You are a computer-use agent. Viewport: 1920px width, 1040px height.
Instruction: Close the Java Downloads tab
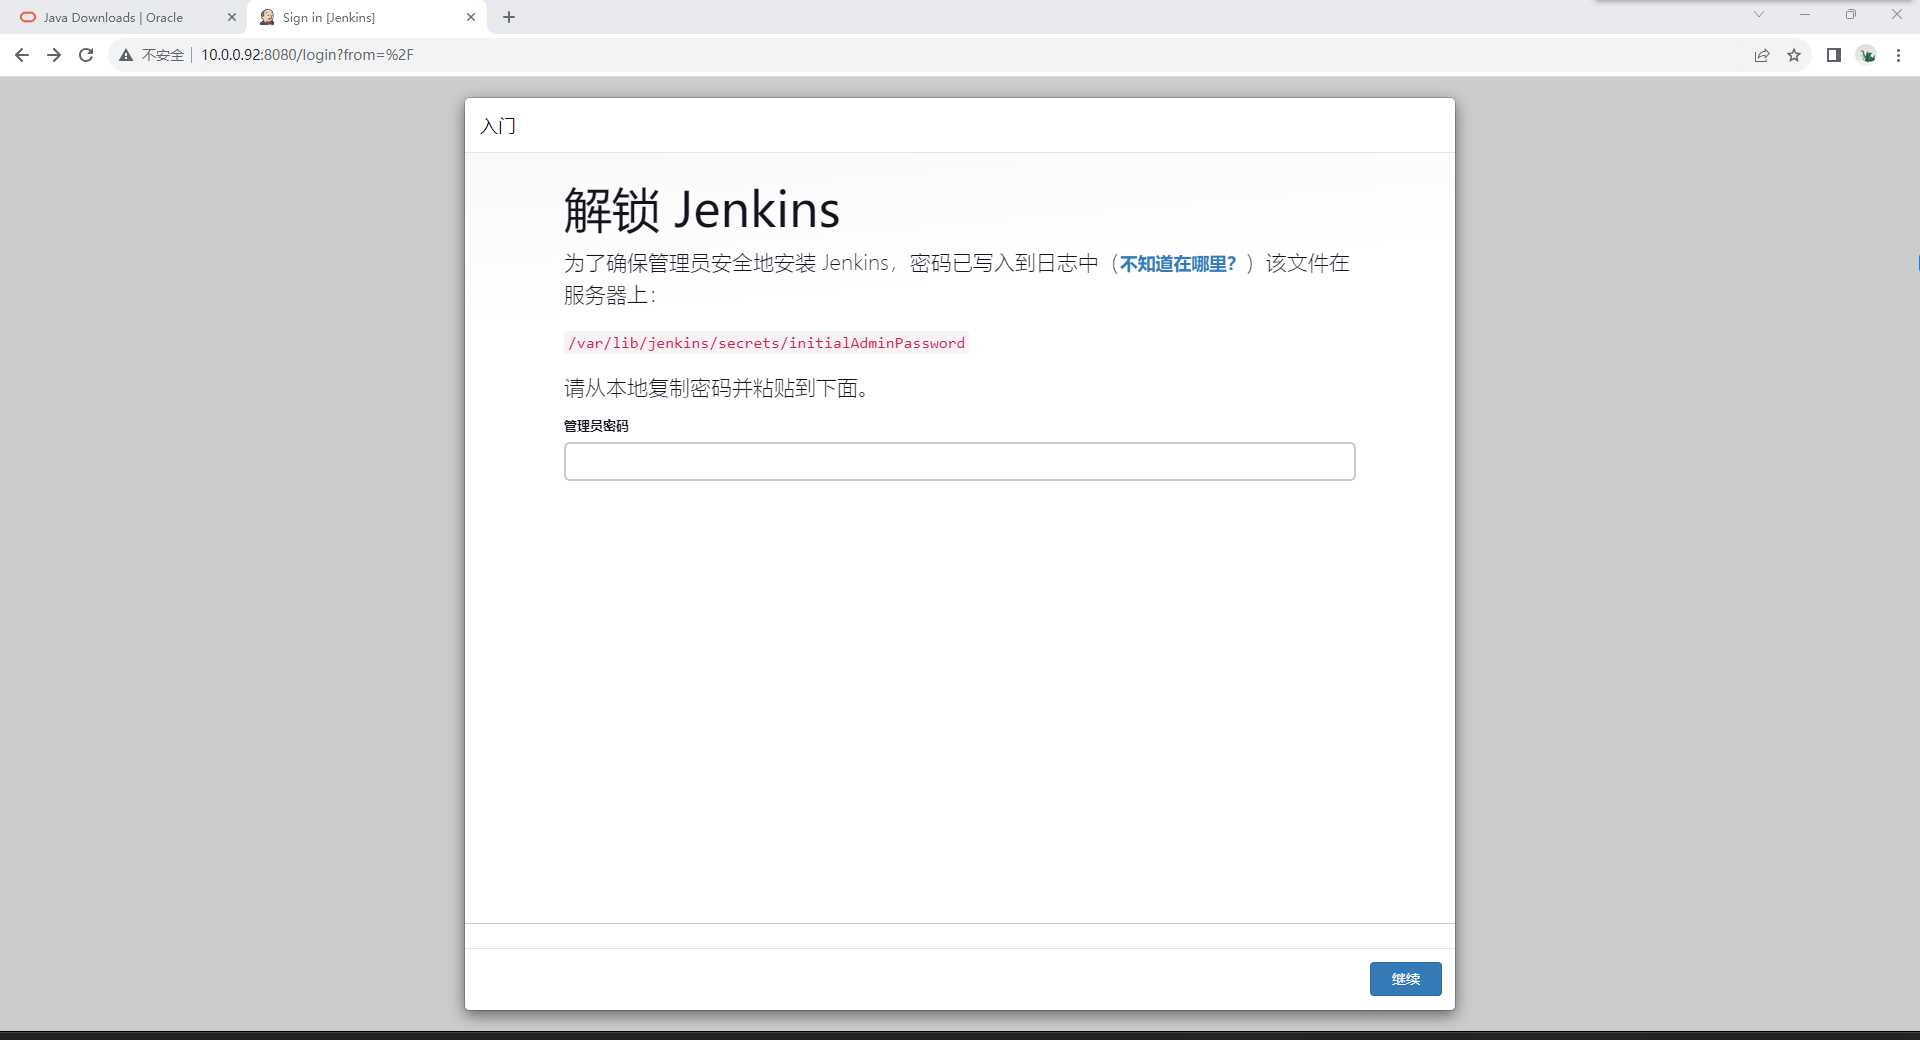point(232,17)
